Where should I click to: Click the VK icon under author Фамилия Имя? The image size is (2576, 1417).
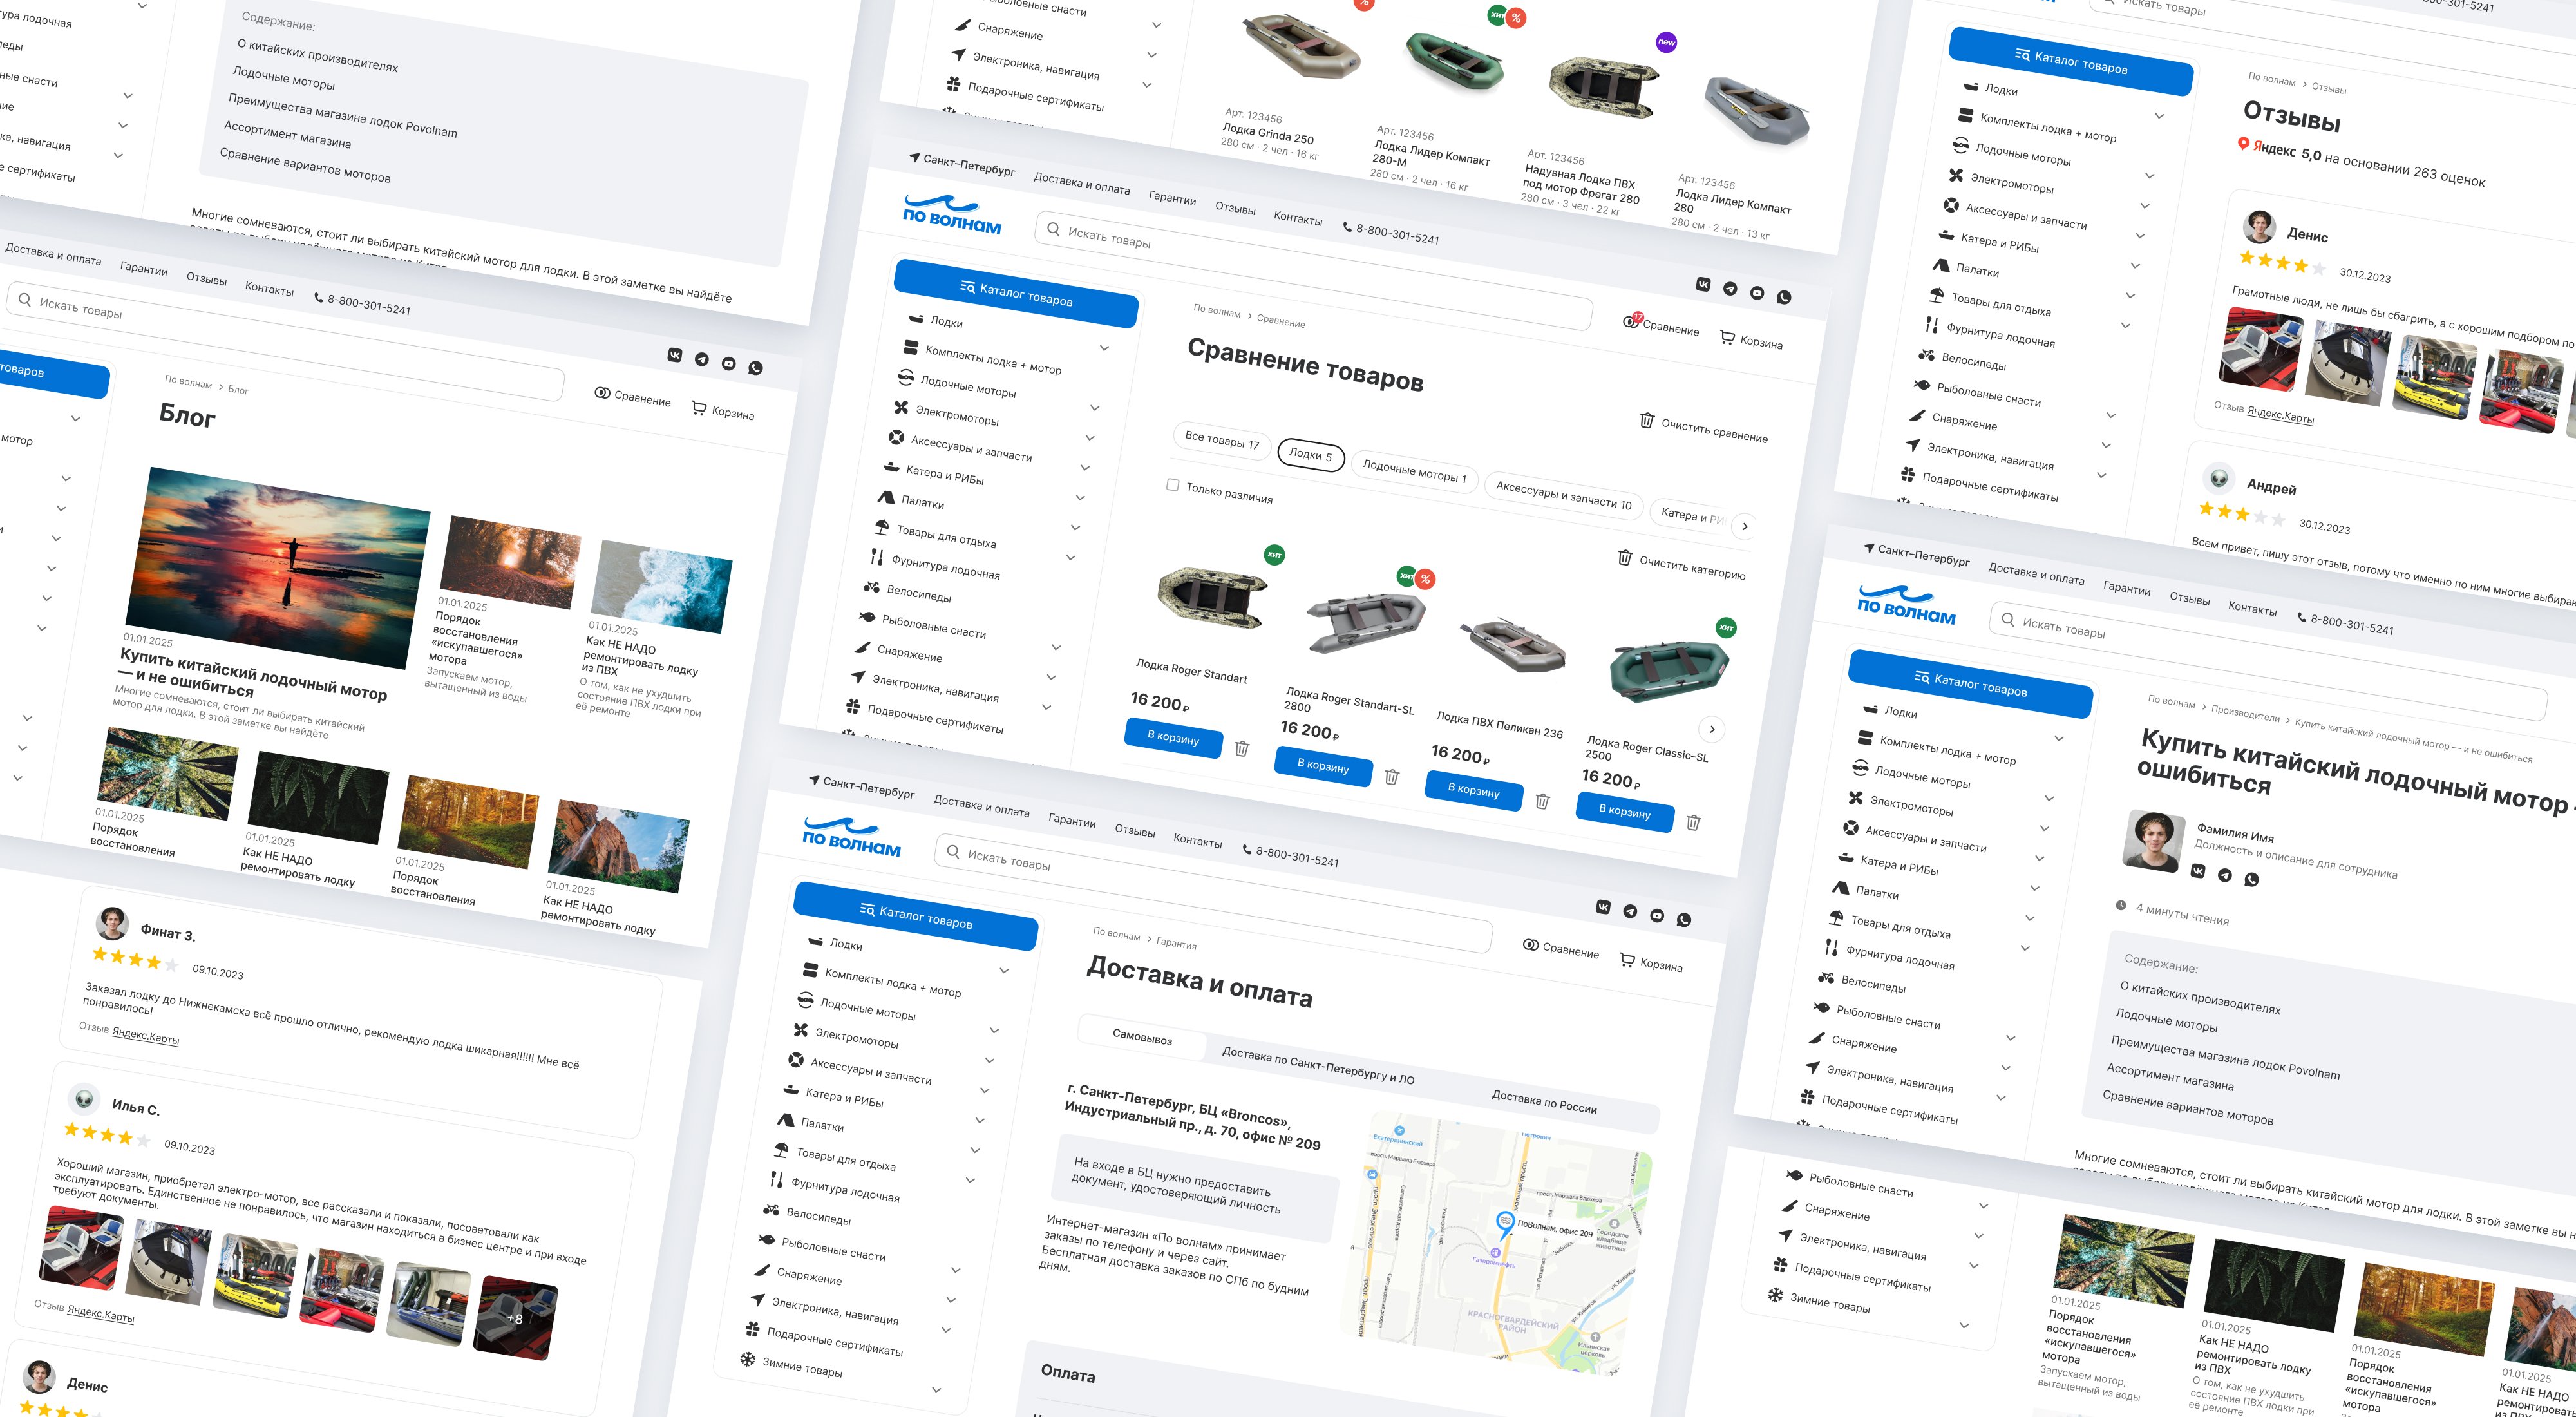tap(2197, 871)
